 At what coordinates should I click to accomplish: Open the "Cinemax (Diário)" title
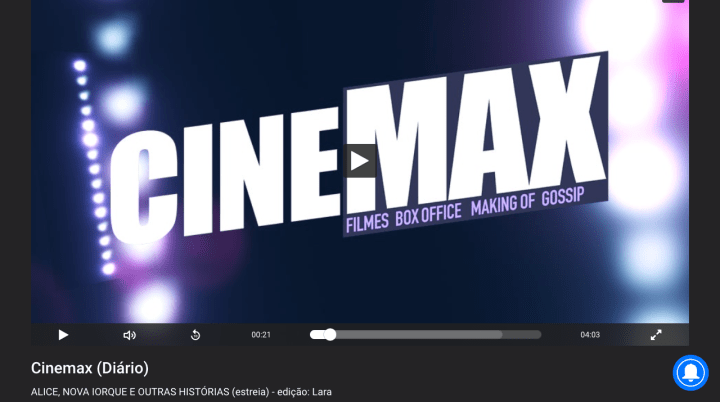click(90, 368)
